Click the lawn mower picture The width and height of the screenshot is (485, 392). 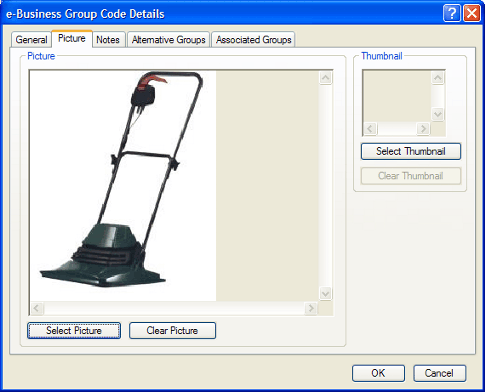pos(123,186)
